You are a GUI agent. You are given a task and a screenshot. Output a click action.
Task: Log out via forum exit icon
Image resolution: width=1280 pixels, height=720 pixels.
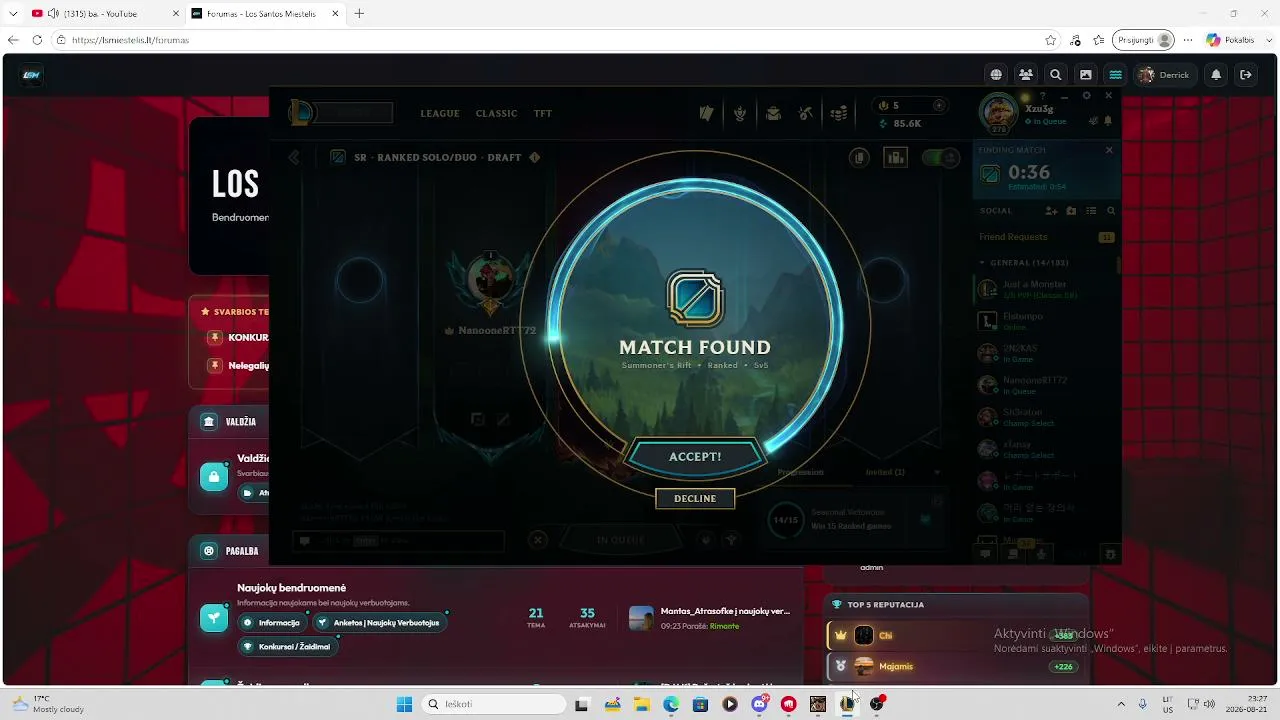tap(1246, 75)
